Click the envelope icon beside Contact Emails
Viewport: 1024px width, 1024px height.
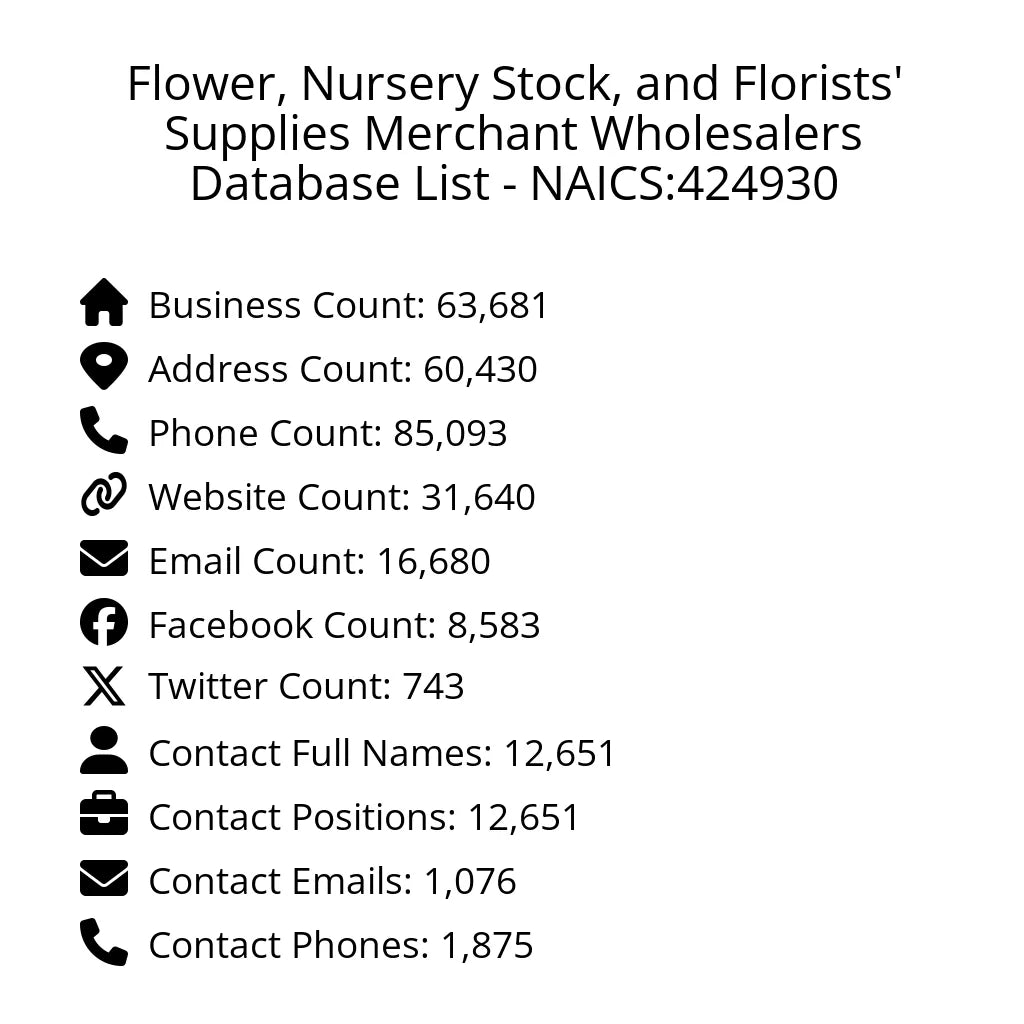click(x=104, y=879)
